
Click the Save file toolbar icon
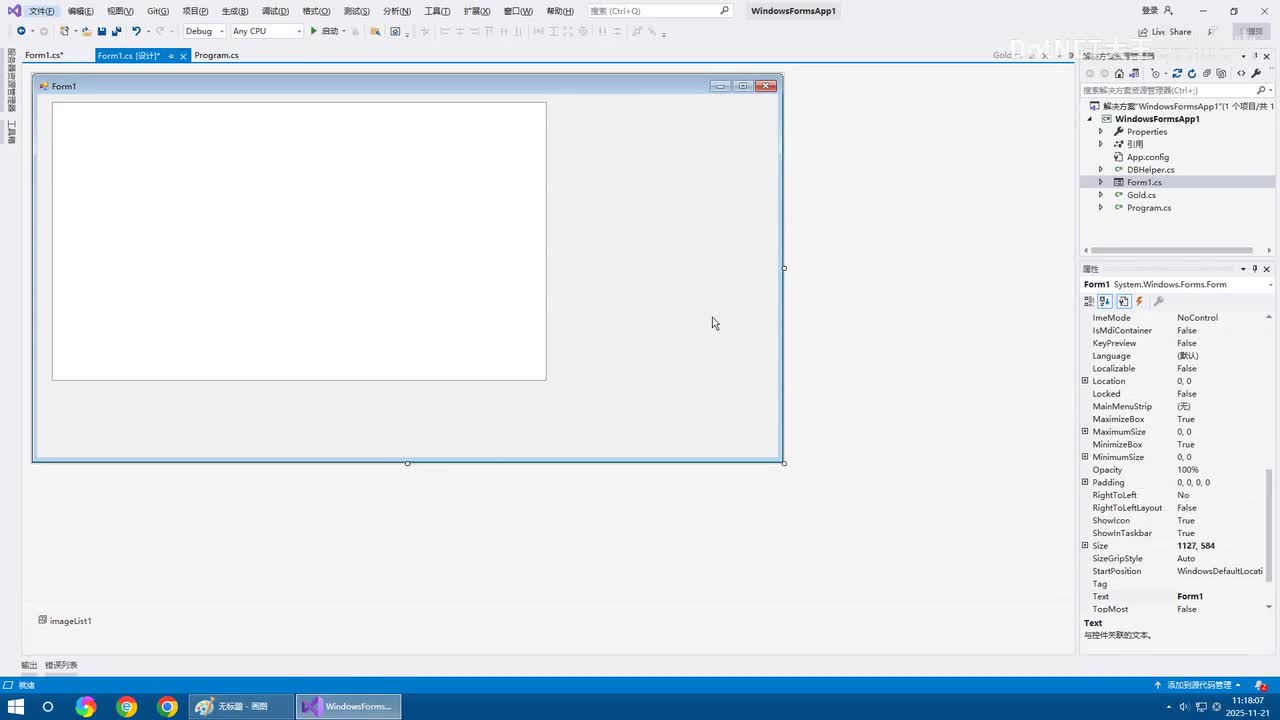pyautogui.click(x=102, y=31)
